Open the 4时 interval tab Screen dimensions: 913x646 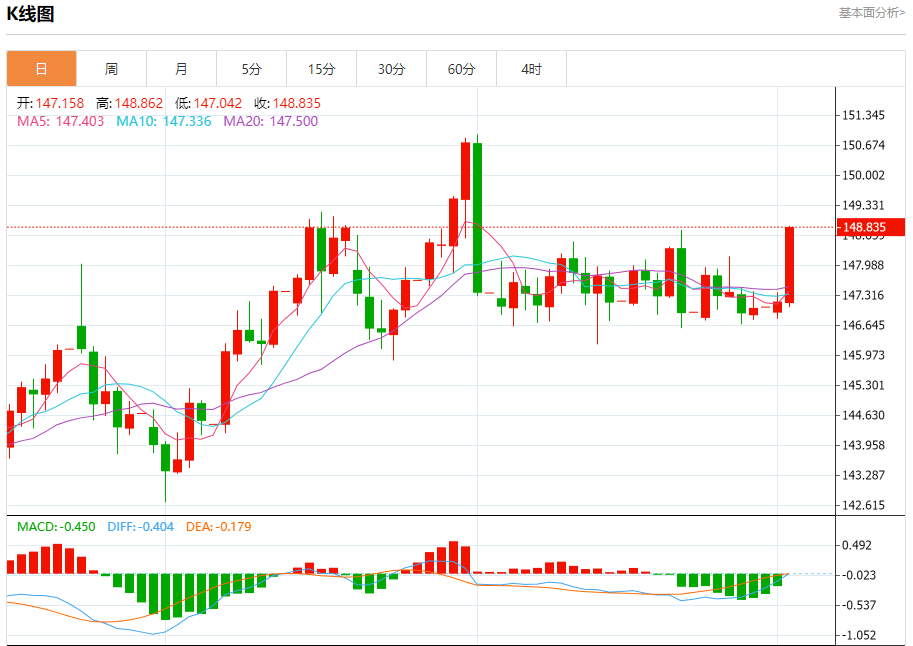(531, 69)
